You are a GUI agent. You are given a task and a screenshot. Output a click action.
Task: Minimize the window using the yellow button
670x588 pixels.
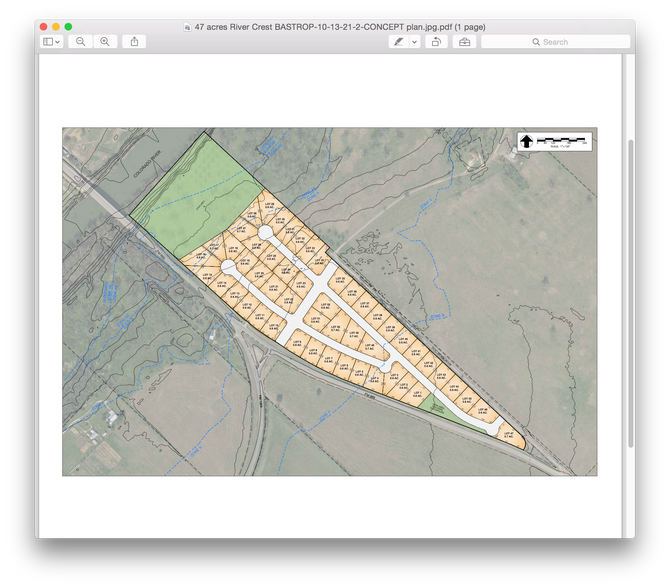pyautogui.click(x=55, y=25)
